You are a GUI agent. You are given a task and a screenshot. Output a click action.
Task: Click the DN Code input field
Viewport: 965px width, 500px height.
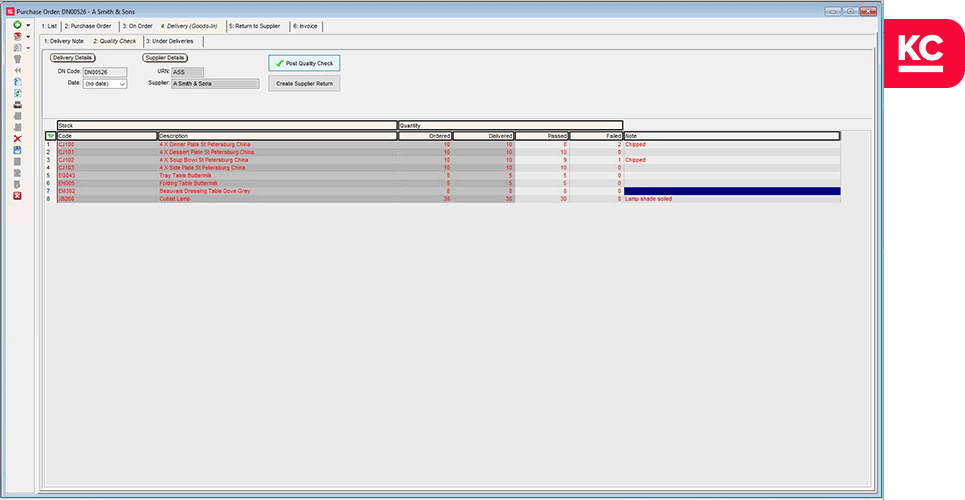(105, 73)
